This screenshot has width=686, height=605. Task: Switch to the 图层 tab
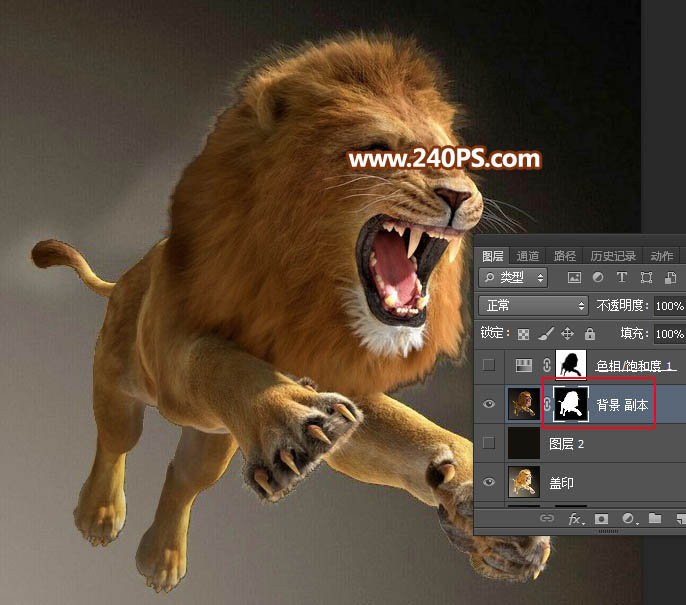[492, 256]
